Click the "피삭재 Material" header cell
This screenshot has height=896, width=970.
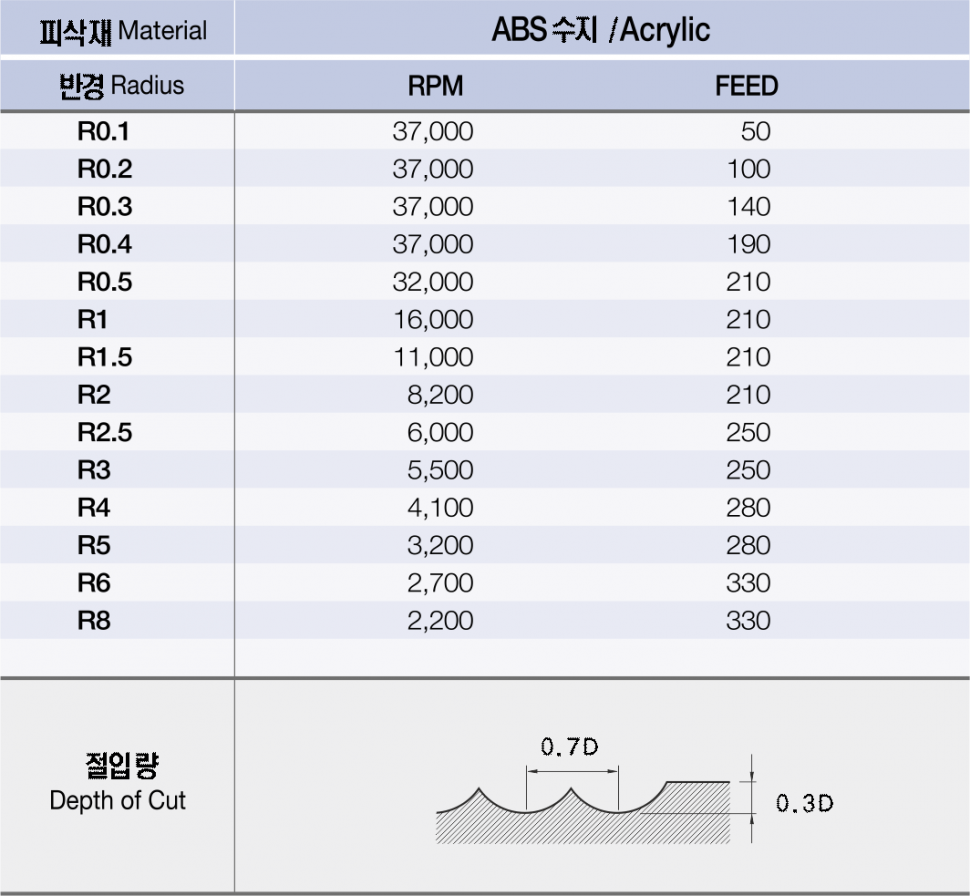coord(122,30)
